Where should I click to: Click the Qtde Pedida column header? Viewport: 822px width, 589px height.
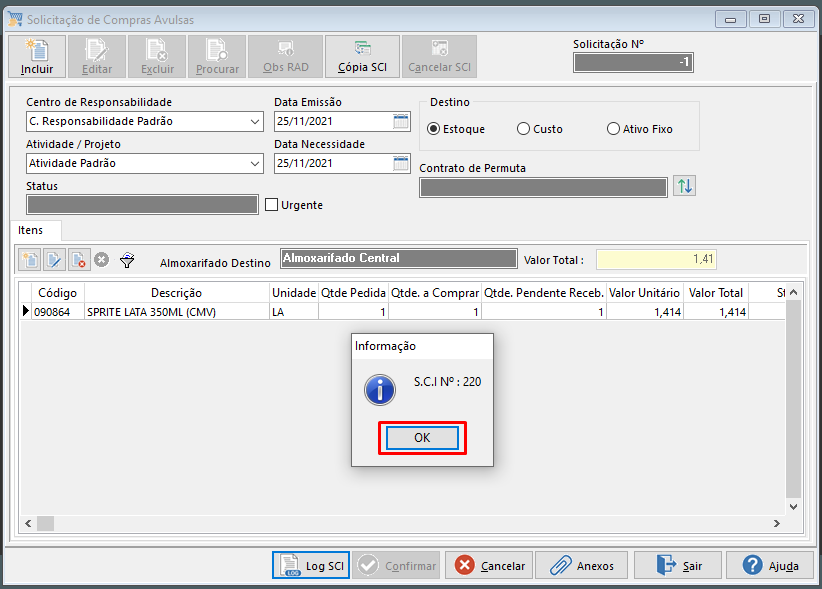click(x=353, y=293)
